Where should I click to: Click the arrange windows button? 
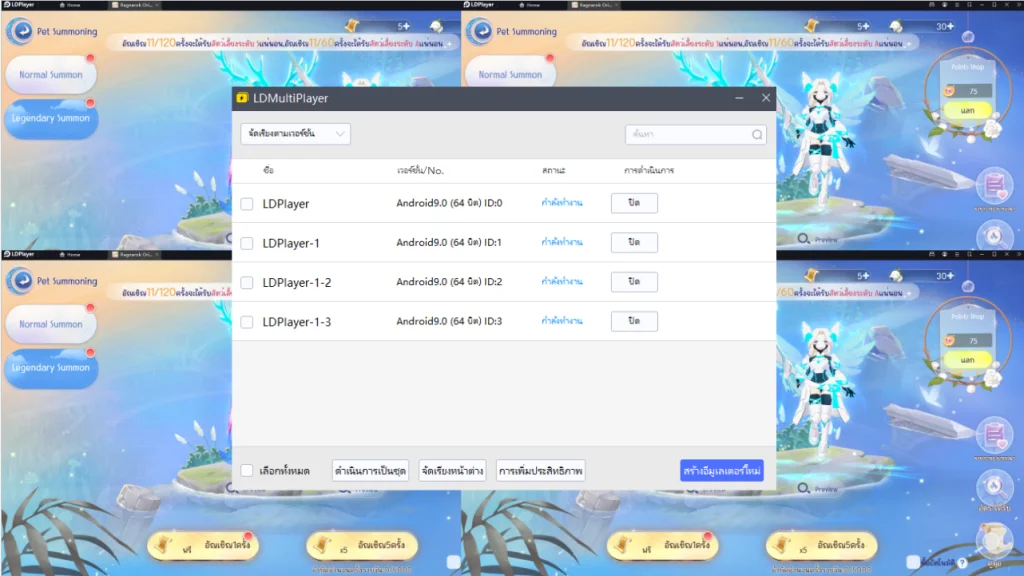[453, 470]
